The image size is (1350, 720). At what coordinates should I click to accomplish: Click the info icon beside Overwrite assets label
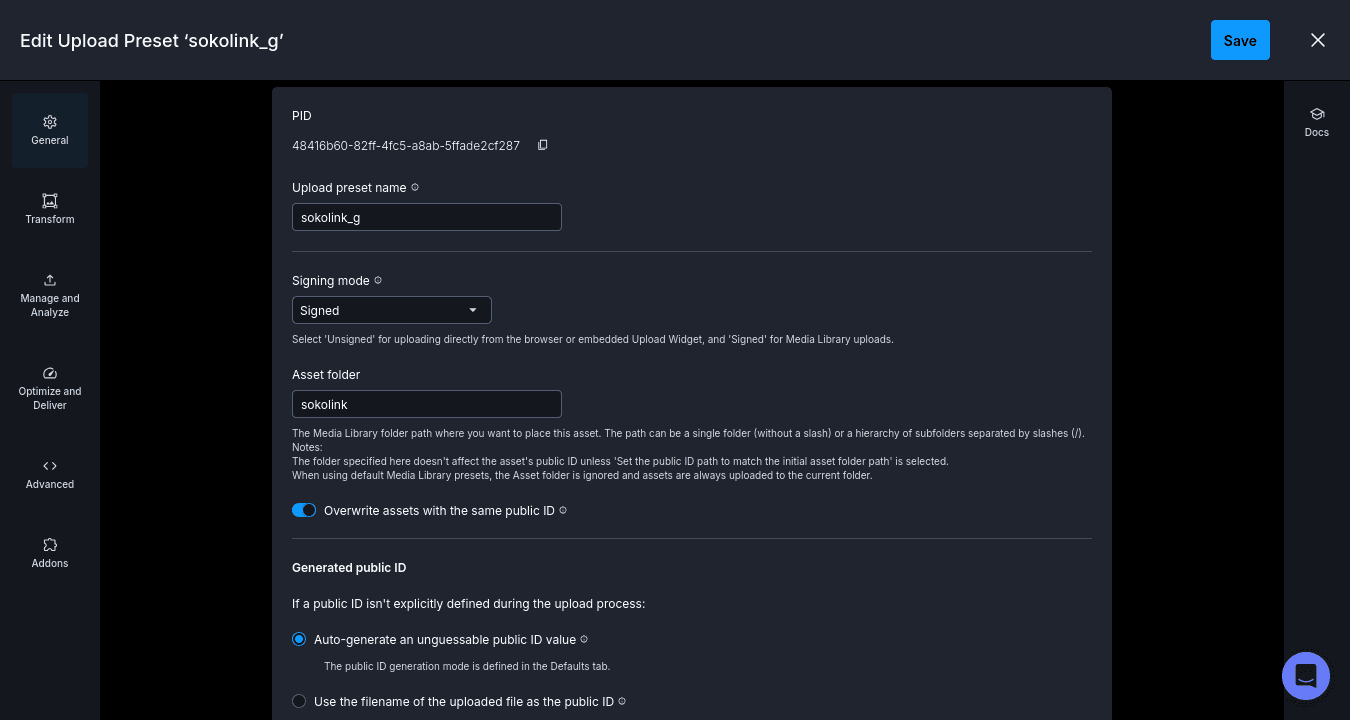[x=563, y=510]
